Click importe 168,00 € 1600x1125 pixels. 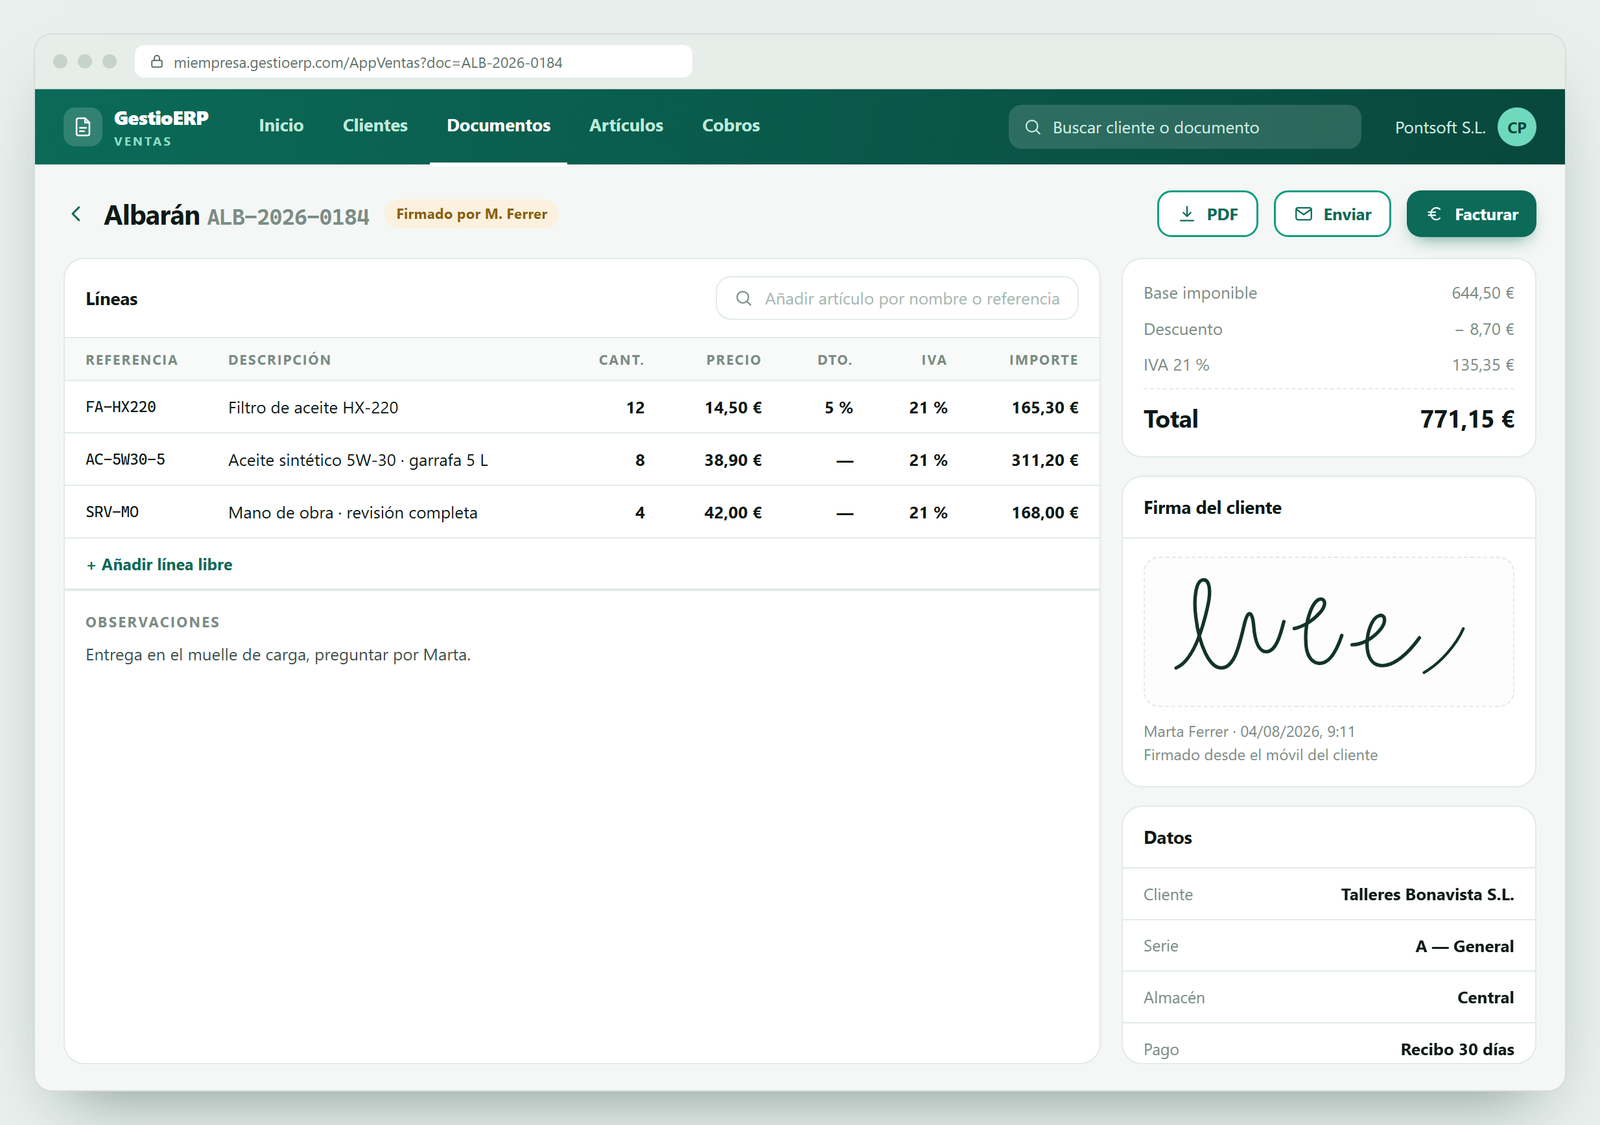pos(1045,513)
